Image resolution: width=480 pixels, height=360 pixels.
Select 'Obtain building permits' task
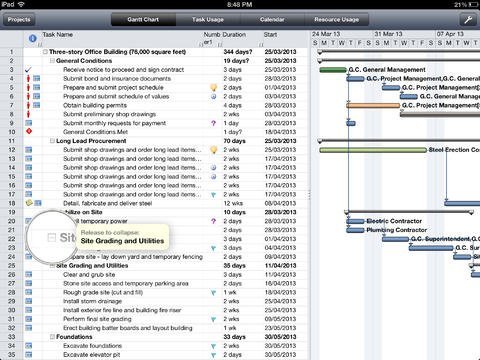[95, 105]
